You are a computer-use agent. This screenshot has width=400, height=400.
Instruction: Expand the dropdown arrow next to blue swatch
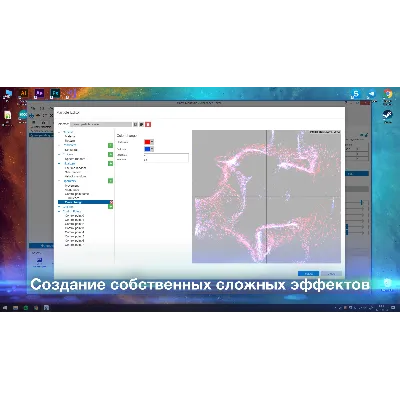(x=152, y=149)
